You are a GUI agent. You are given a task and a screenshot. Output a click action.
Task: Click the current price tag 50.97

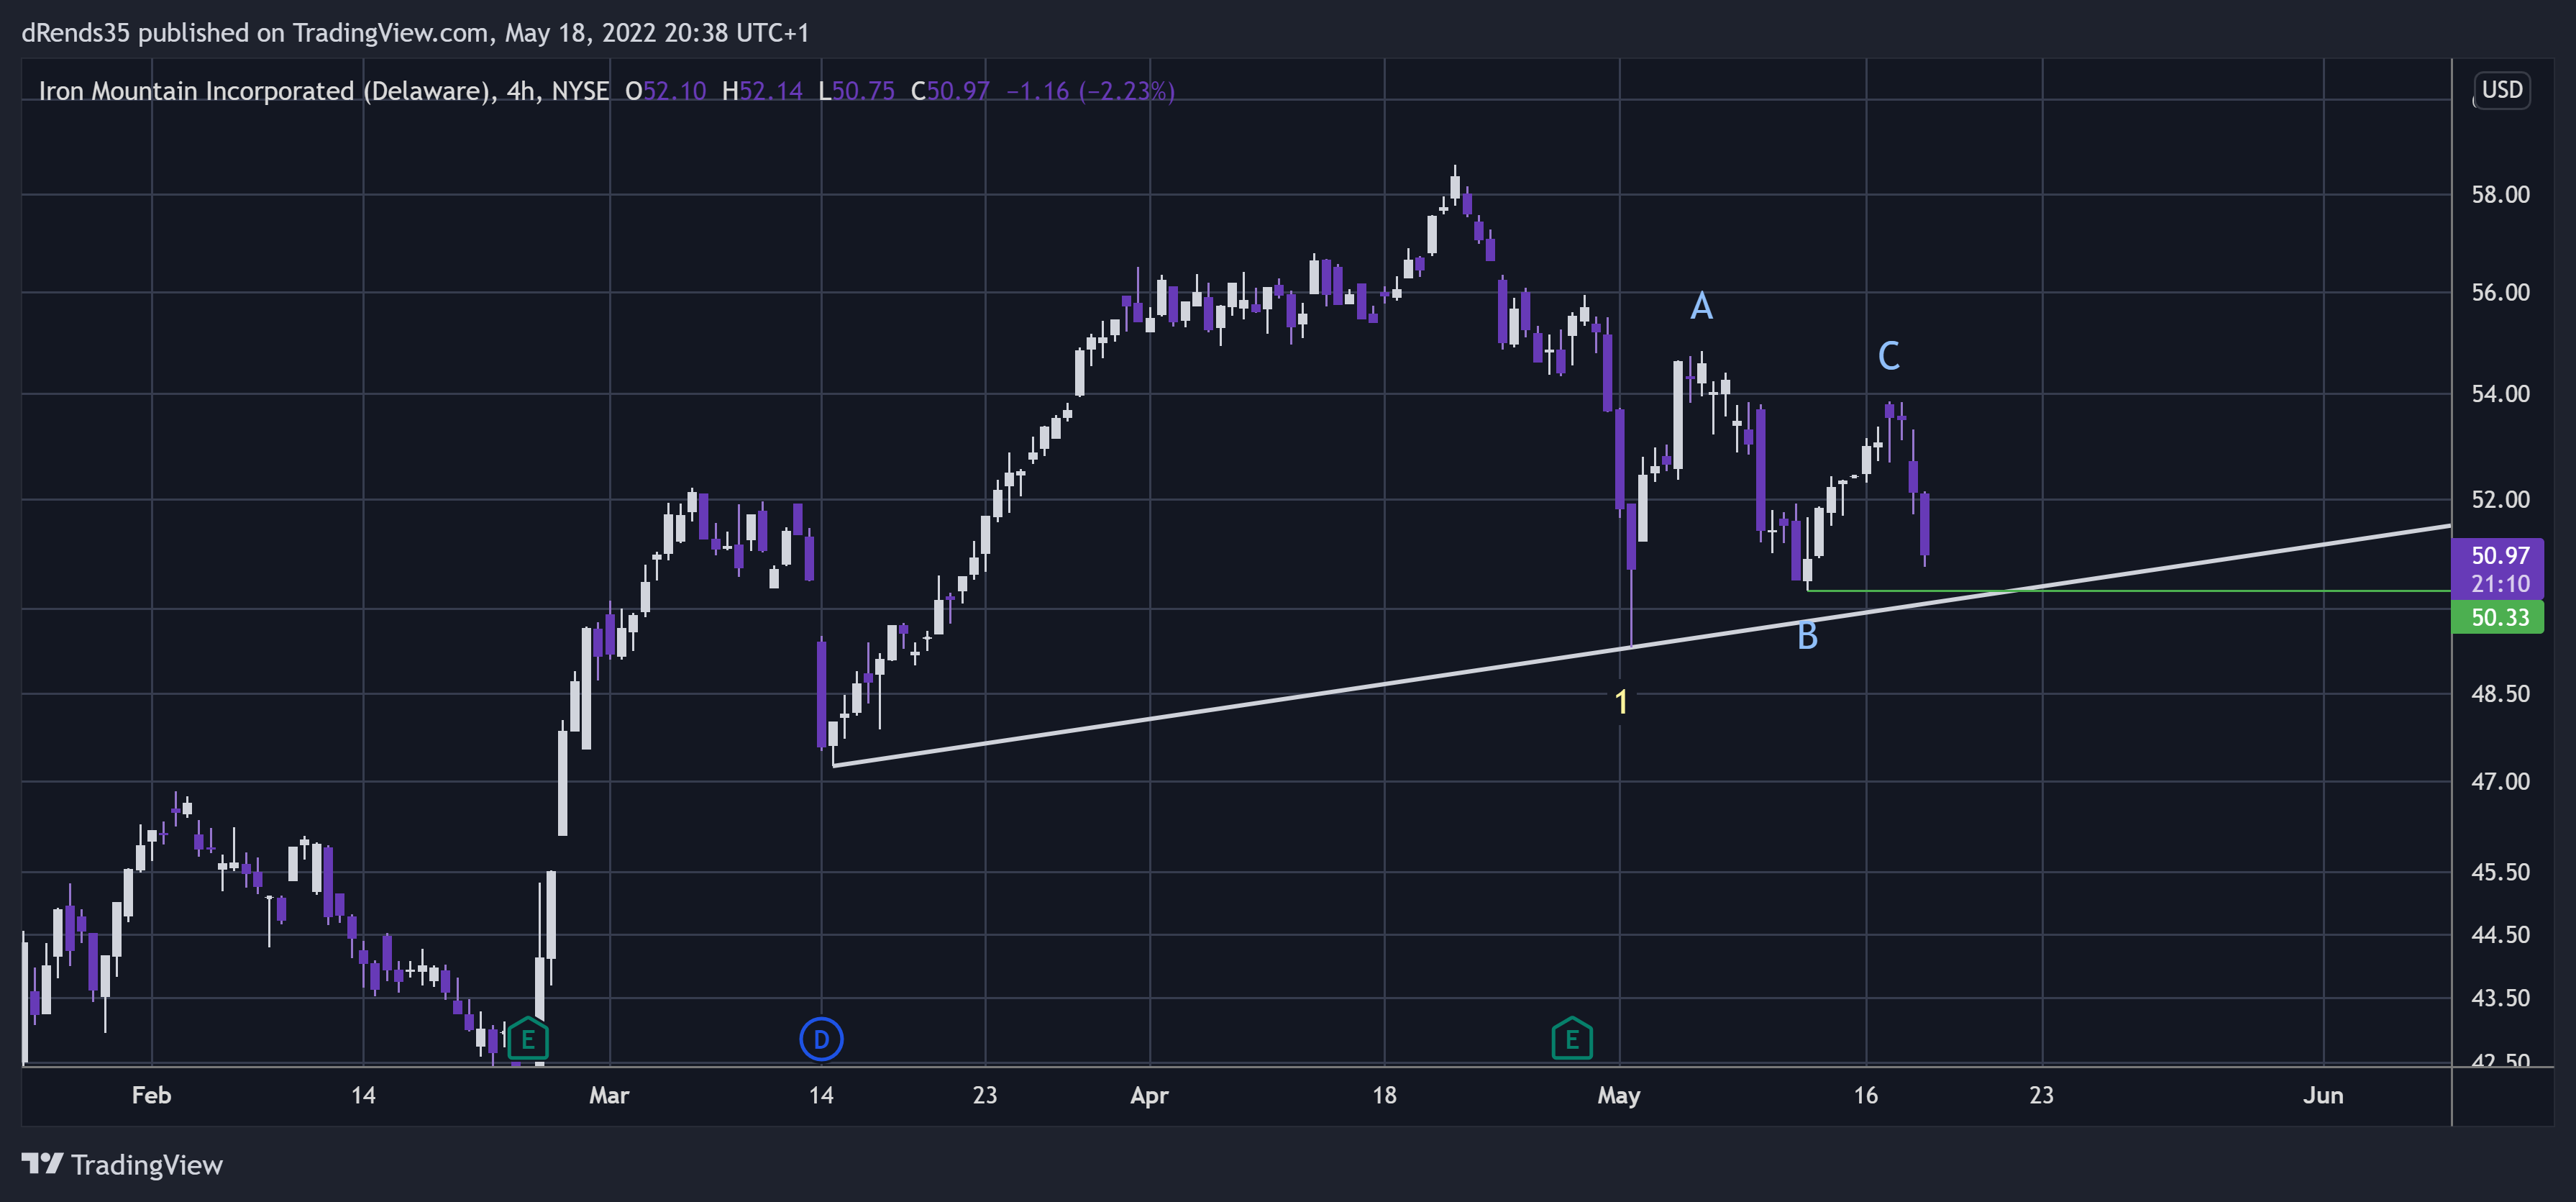pos(2498,556)
